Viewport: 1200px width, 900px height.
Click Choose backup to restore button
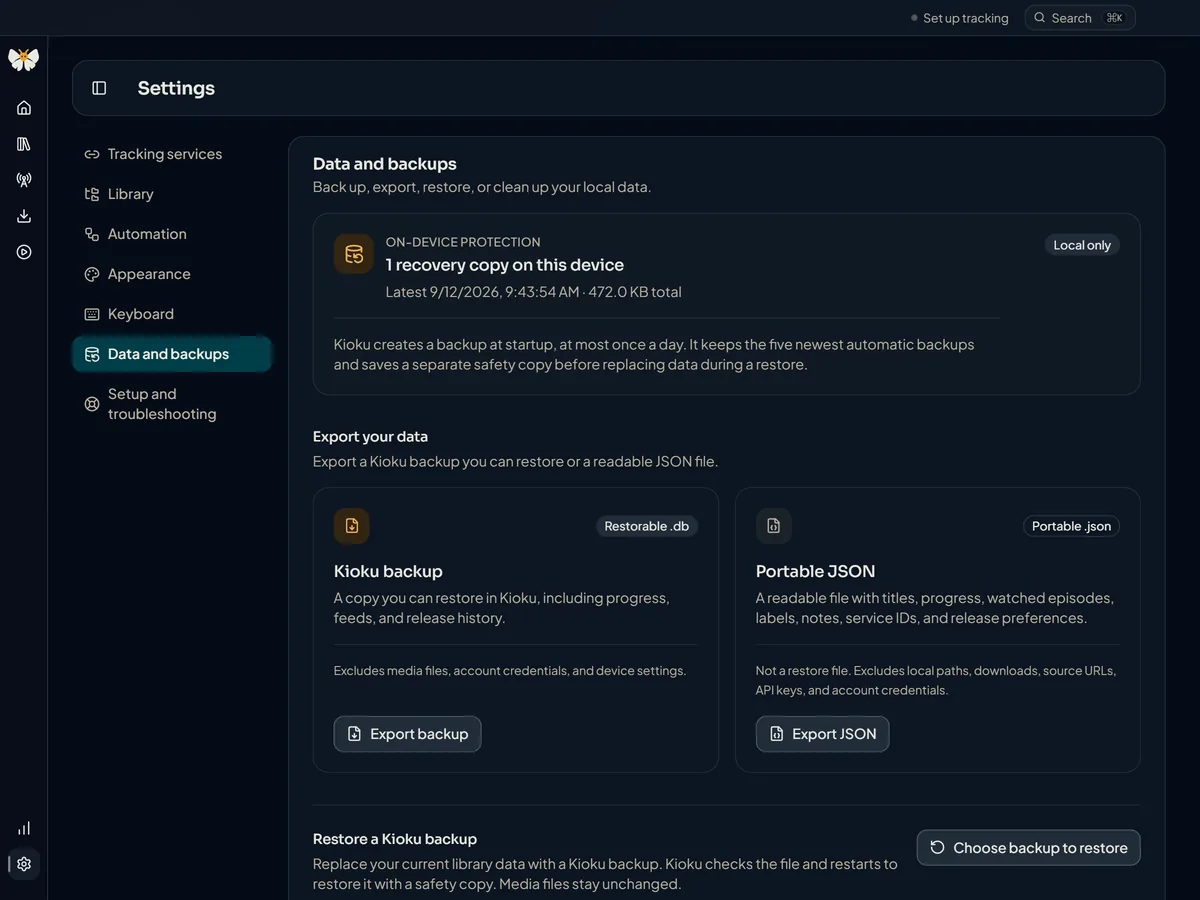pos(1028,848)
